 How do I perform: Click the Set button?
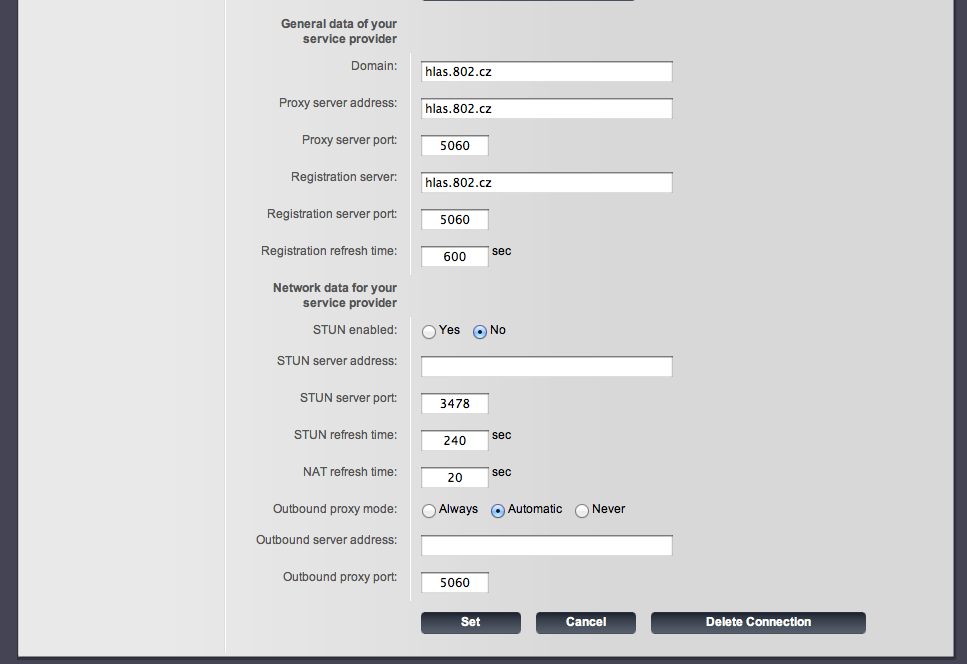click(471, 623)
